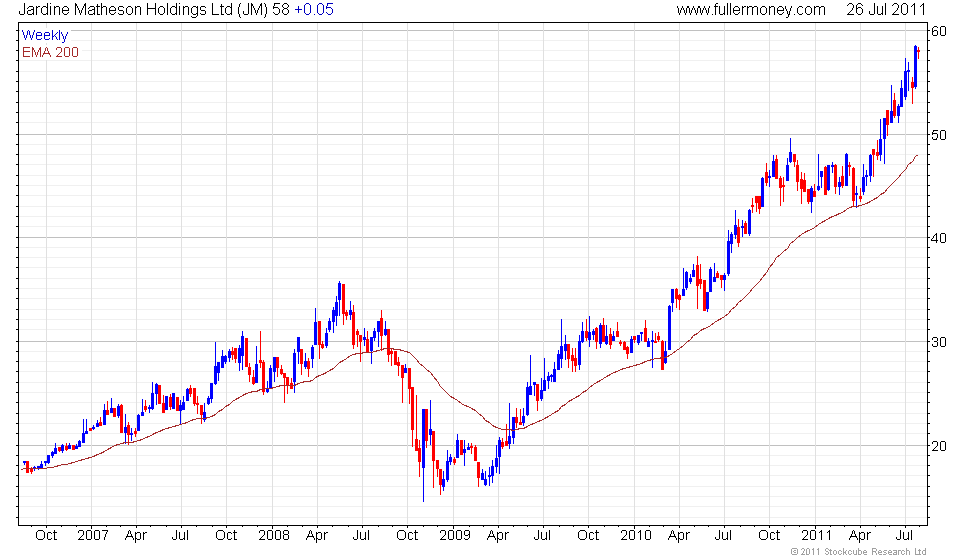980x560 pixels.
Task: Click the 2010 year axis label
Action: [636, 535]
